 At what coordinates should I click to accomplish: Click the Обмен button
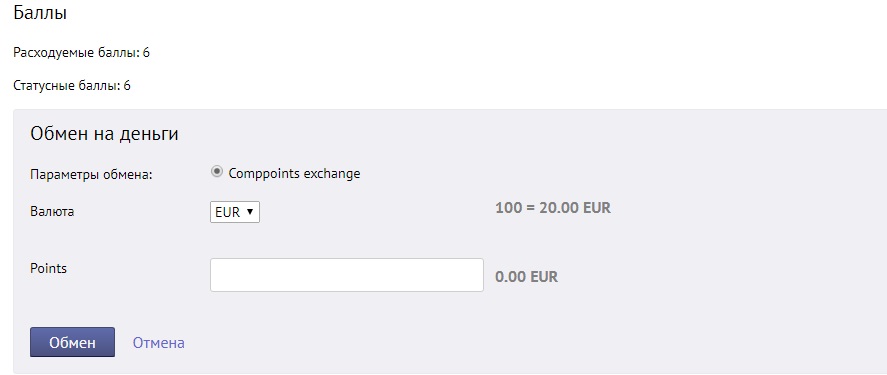72,342
